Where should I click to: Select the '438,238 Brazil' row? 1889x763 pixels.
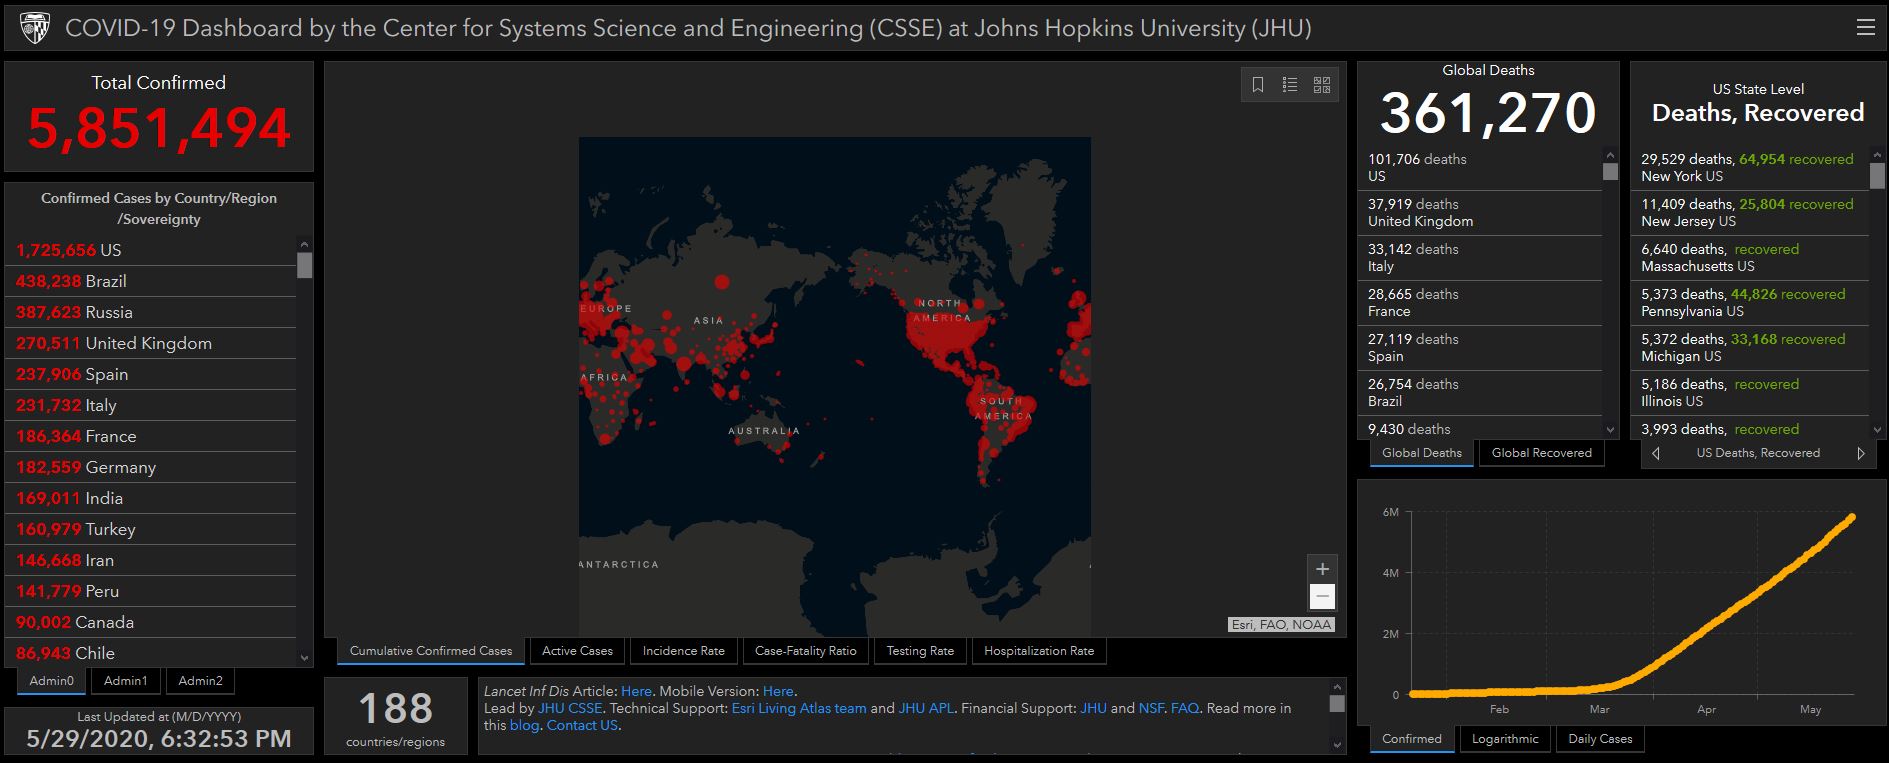pyautogui.click(x=151, y=281)
